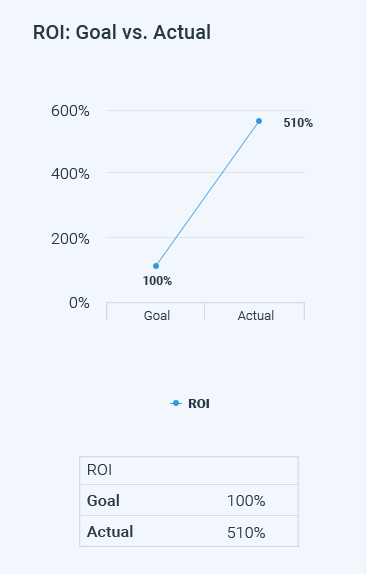Click the 100% value cell in table
The image size is (366, 574).
[246, 500]
